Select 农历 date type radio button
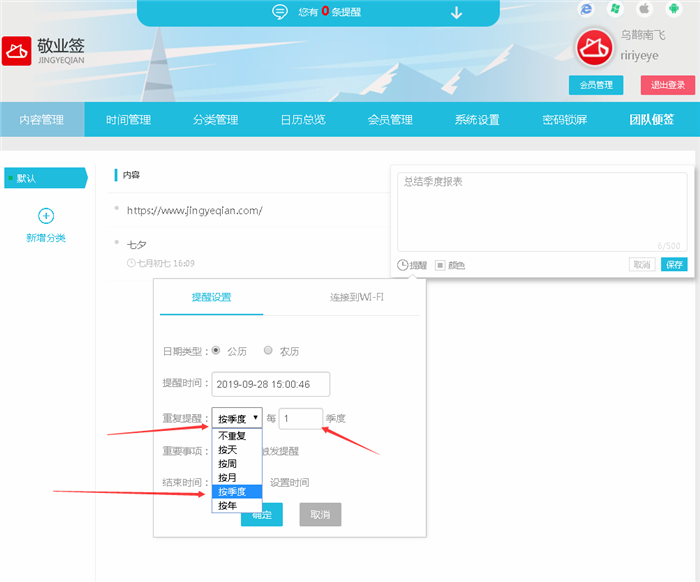 tap(268, 350)
